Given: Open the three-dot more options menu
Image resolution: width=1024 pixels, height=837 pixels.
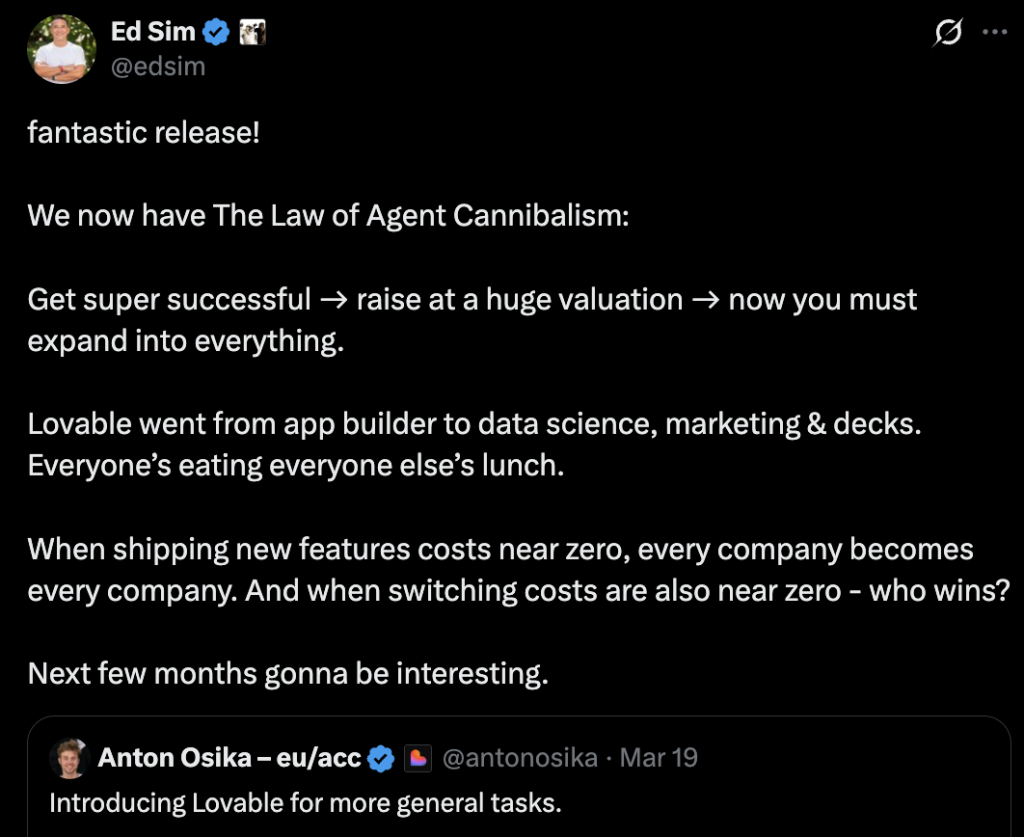Looking at the screenshot, I should point(995,32).
